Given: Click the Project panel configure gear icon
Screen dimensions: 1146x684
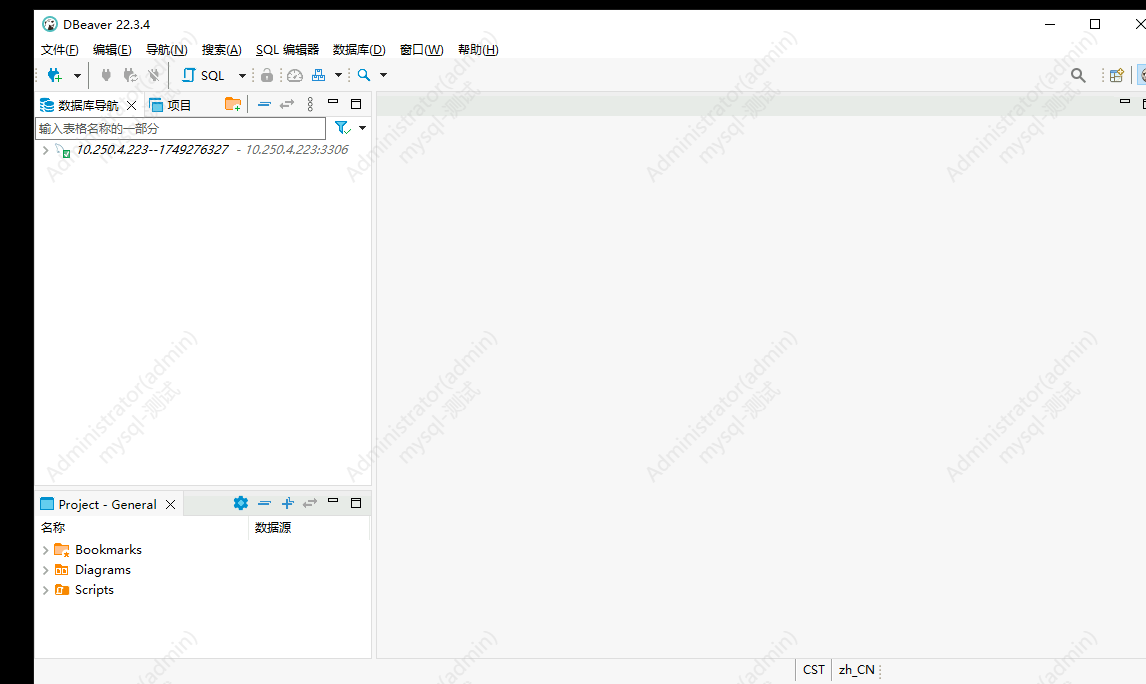Looking at the screenshot, I should point(240,503).
